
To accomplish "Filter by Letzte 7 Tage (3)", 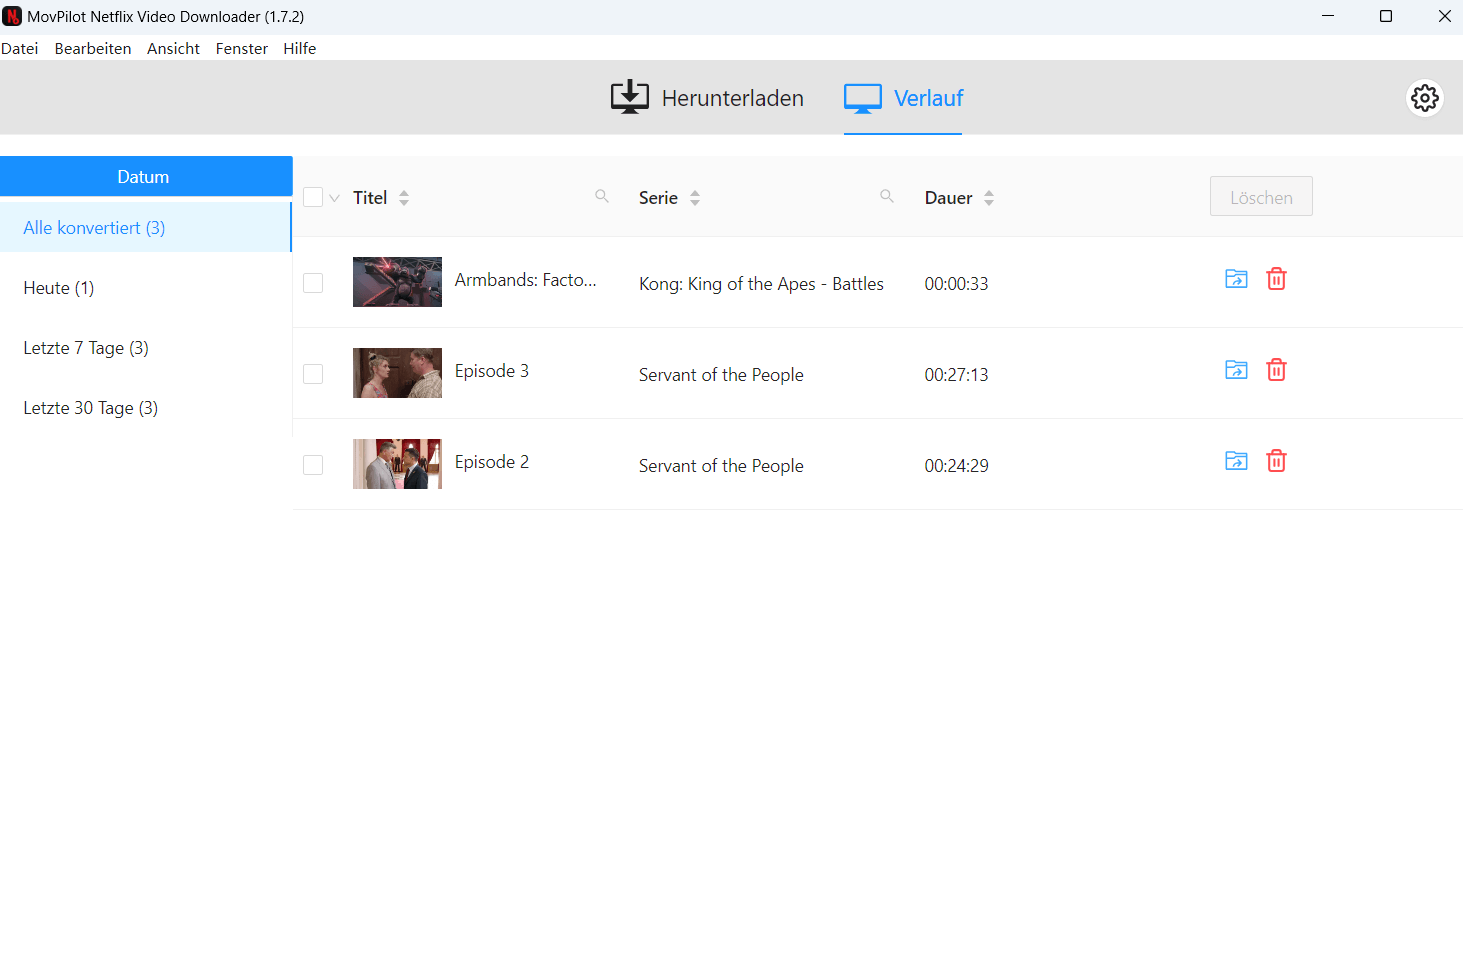I will pyautogui.click(x=146, y=348).
